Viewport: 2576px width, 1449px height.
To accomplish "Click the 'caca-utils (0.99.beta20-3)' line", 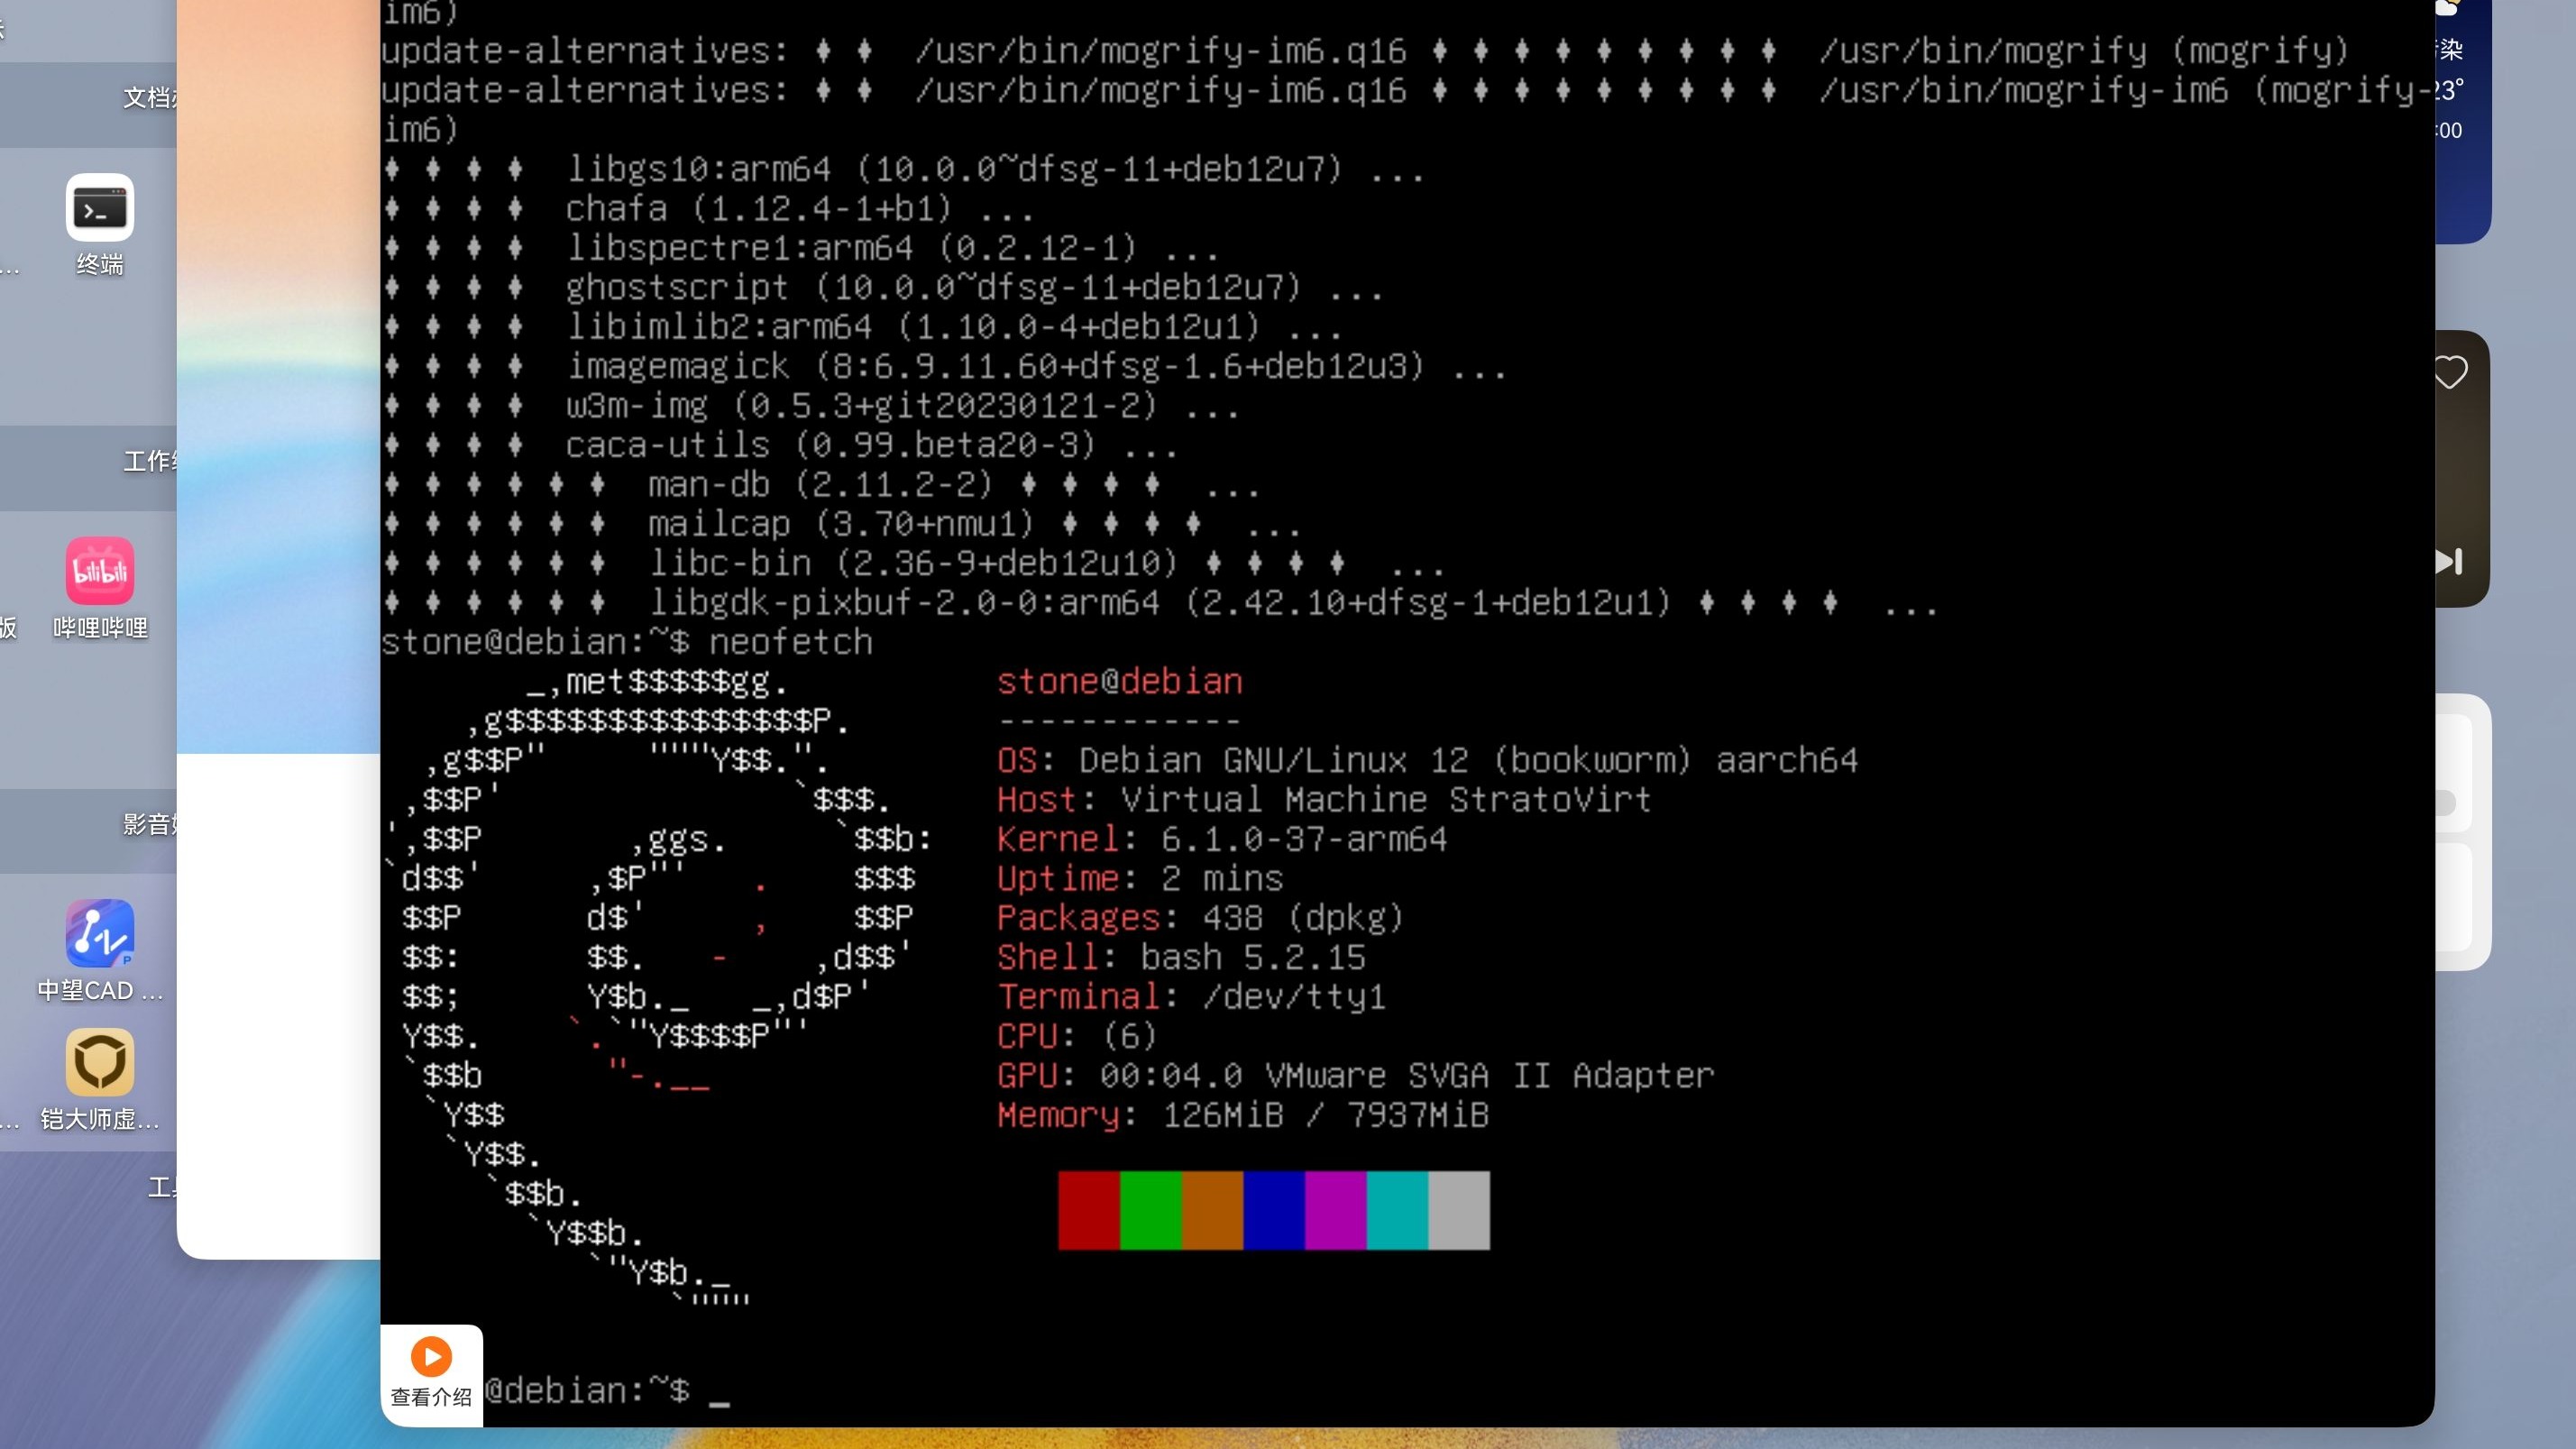I will 781,445.
